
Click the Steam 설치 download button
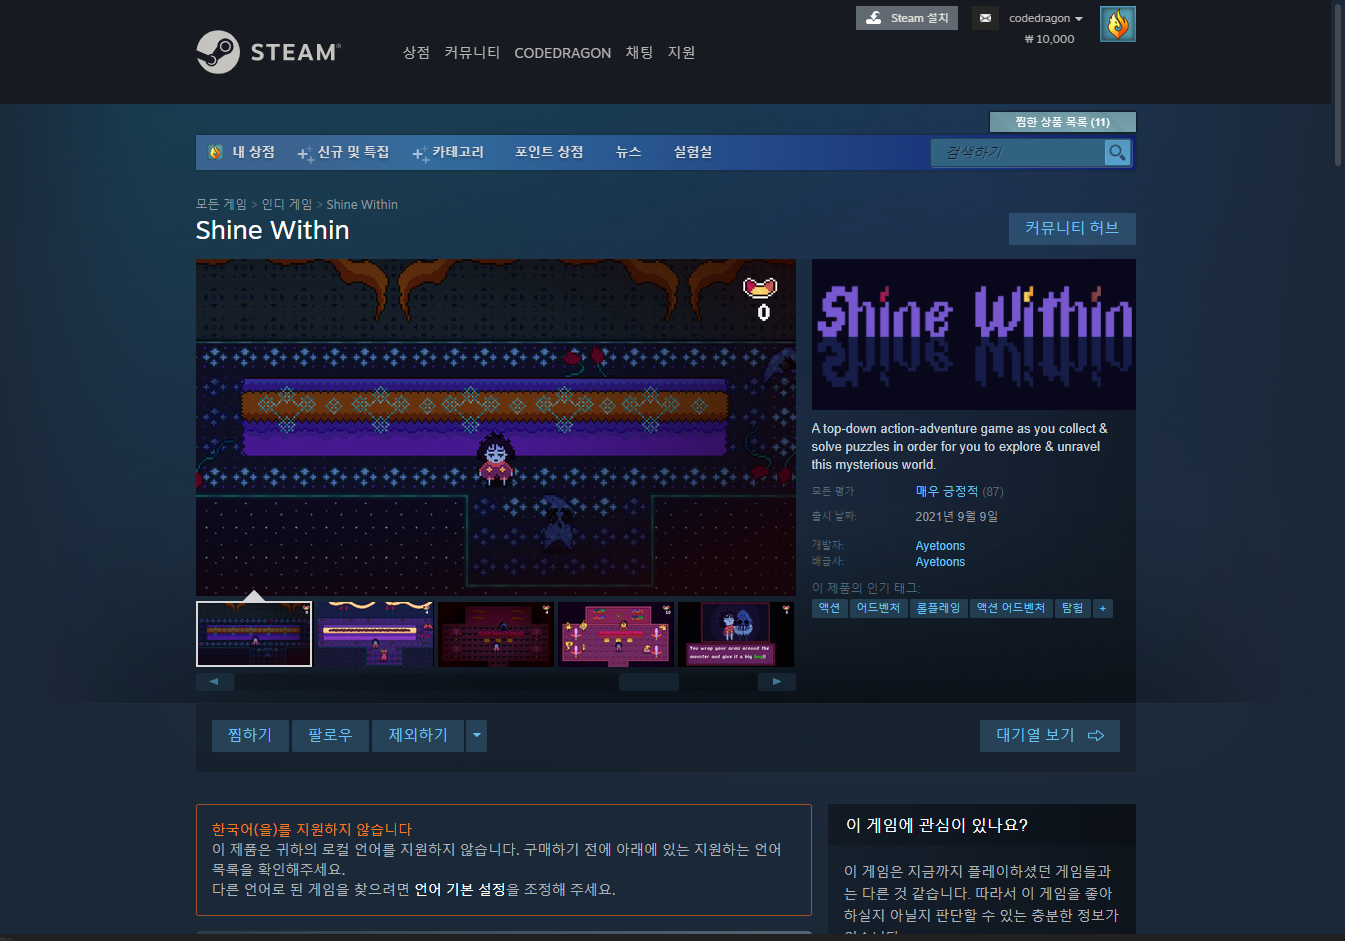pyautogui.click(x=907, y=18)
